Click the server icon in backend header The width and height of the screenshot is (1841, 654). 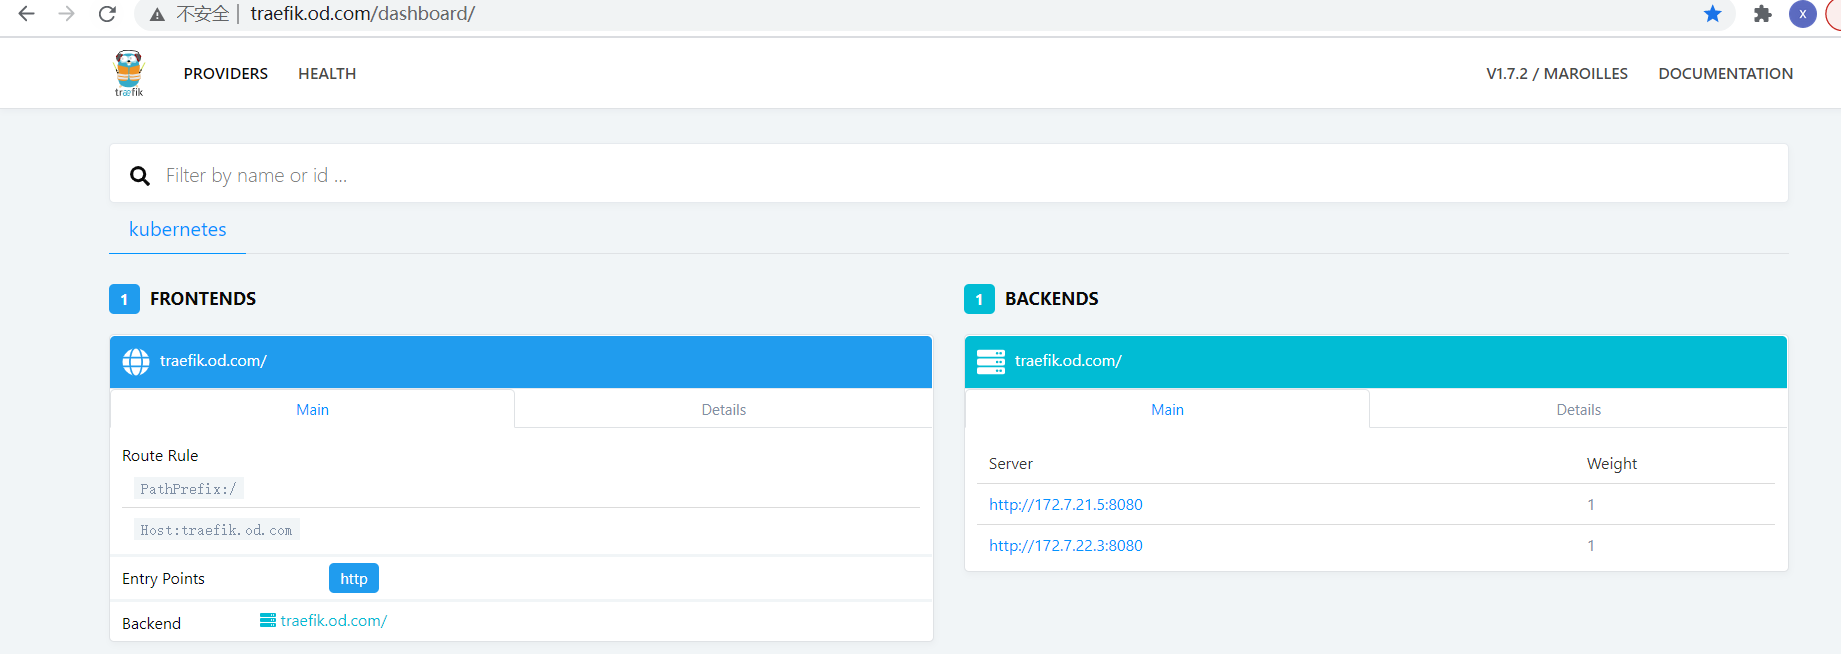(991, 361)
